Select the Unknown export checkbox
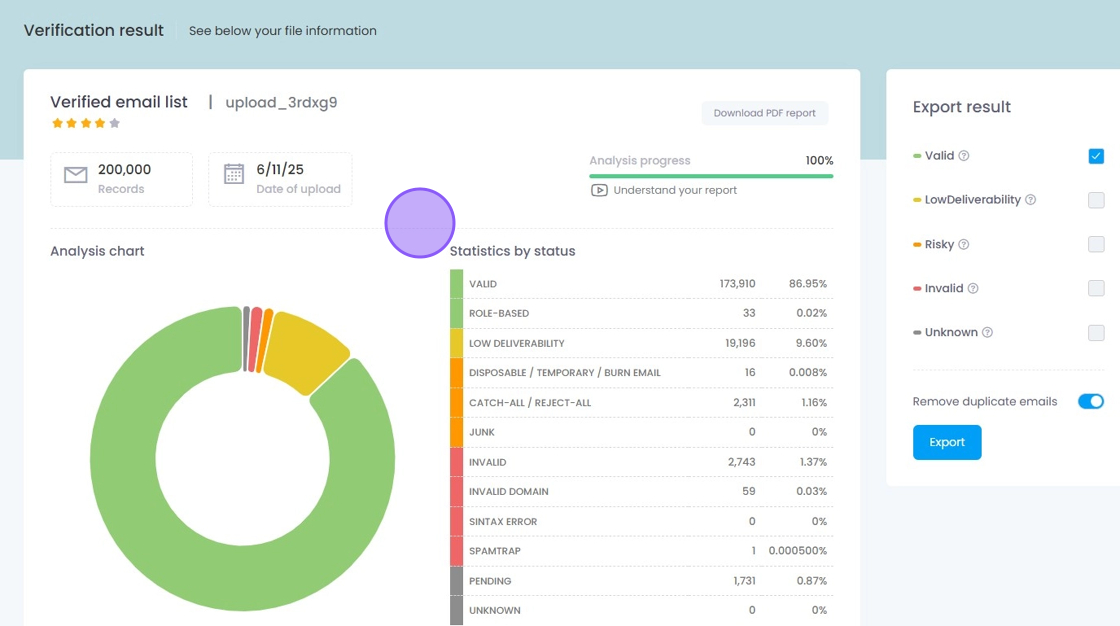 [x=1096, y=333]
